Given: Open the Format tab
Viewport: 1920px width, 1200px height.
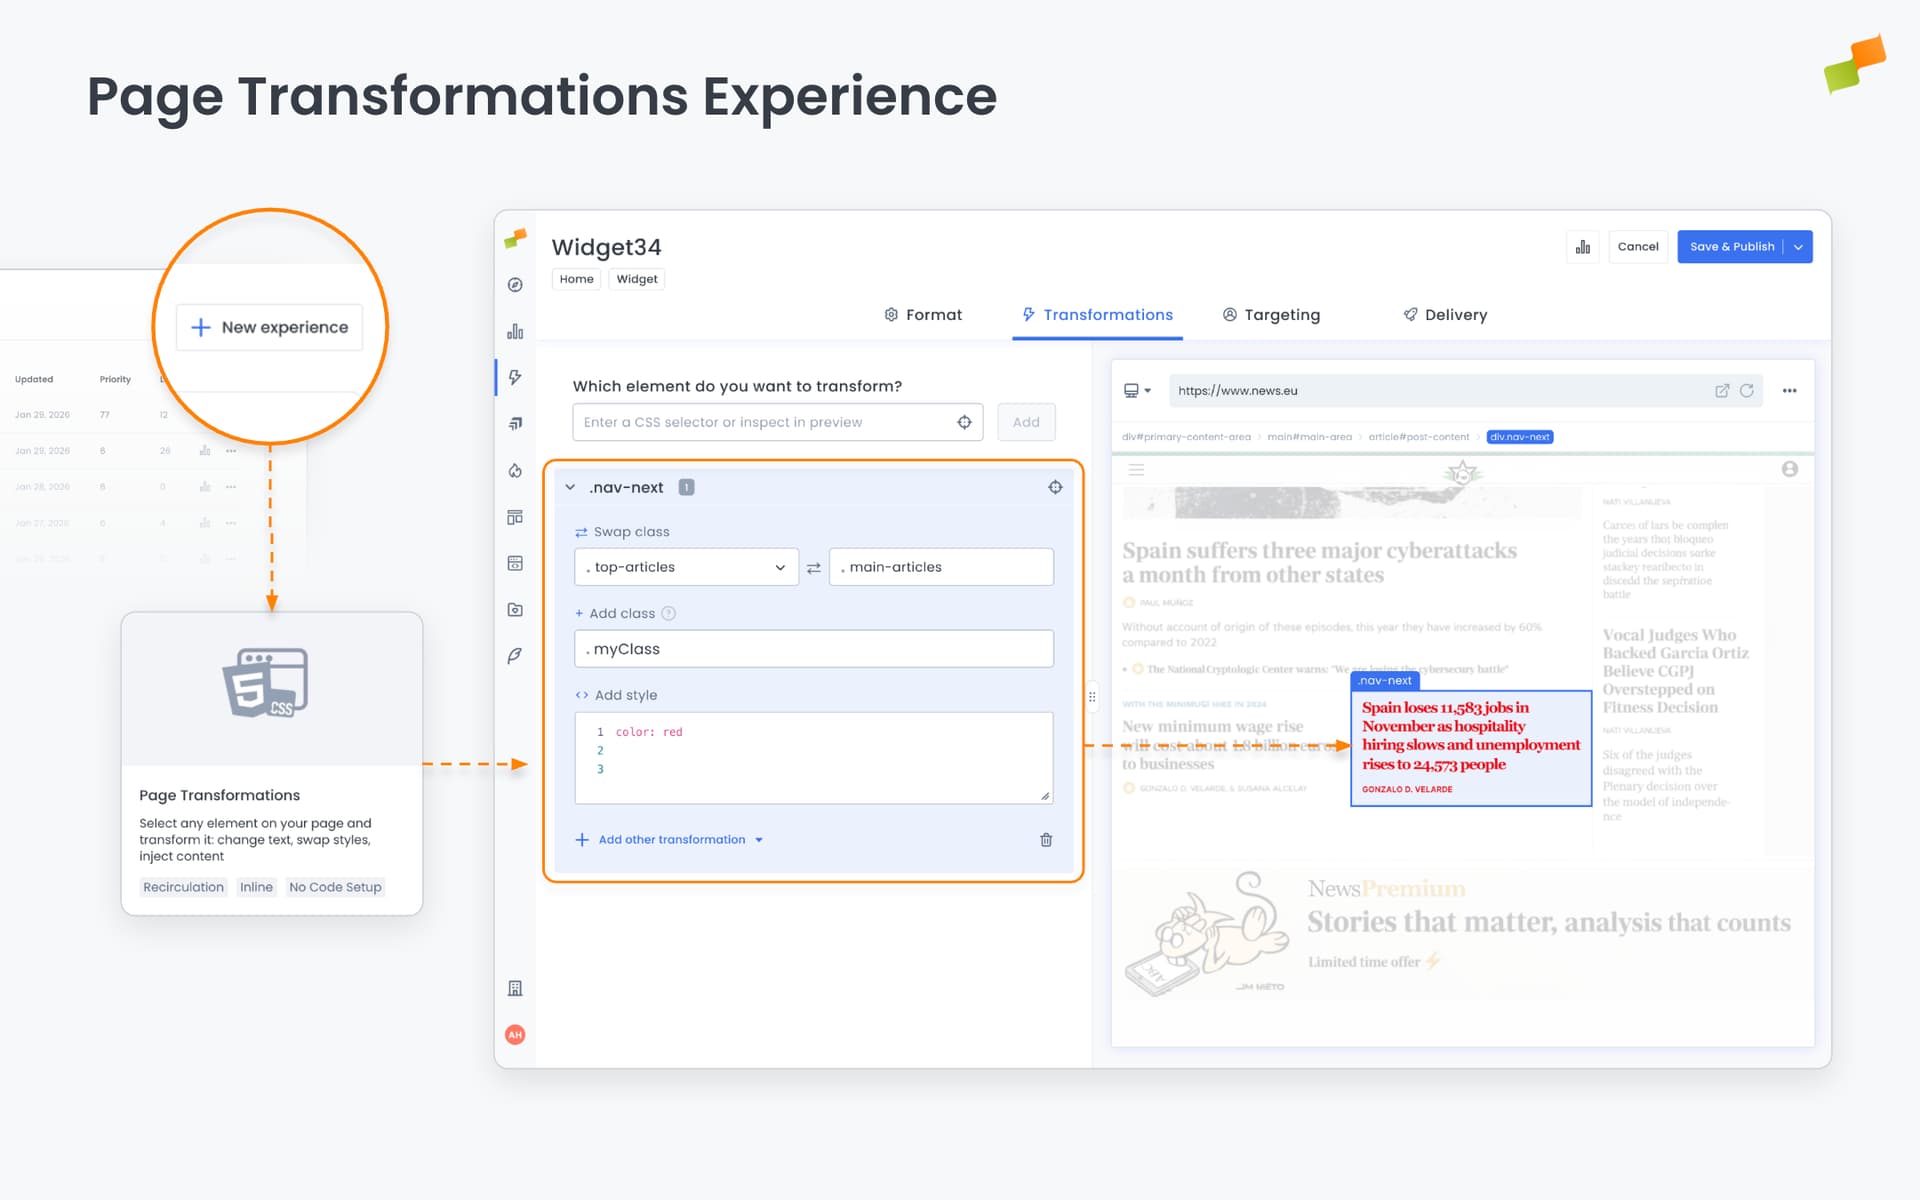Looking at the screenshot, I should point(922,314).
